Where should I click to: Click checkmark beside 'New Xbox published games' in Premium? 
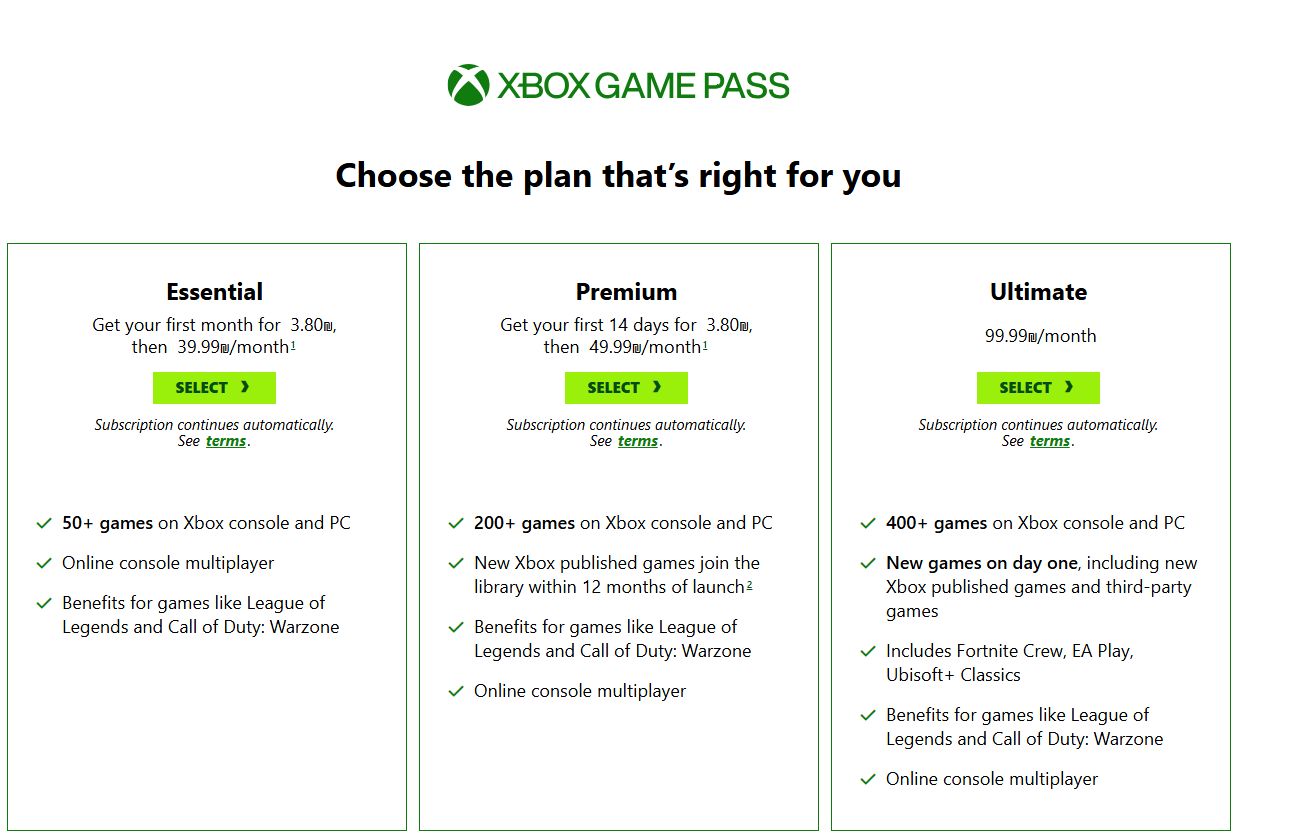coord(456,563)
